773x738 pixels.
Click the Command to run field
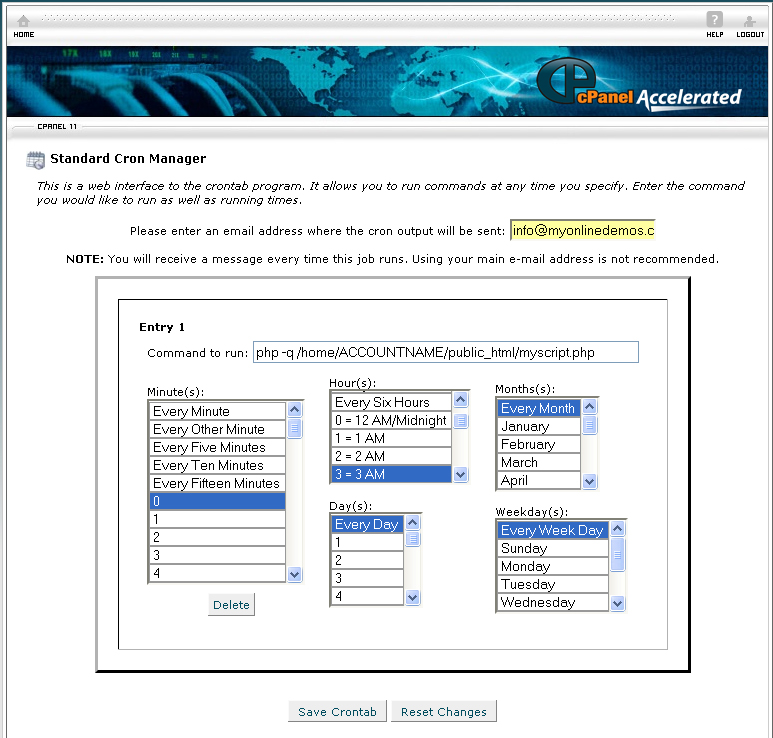446,352
